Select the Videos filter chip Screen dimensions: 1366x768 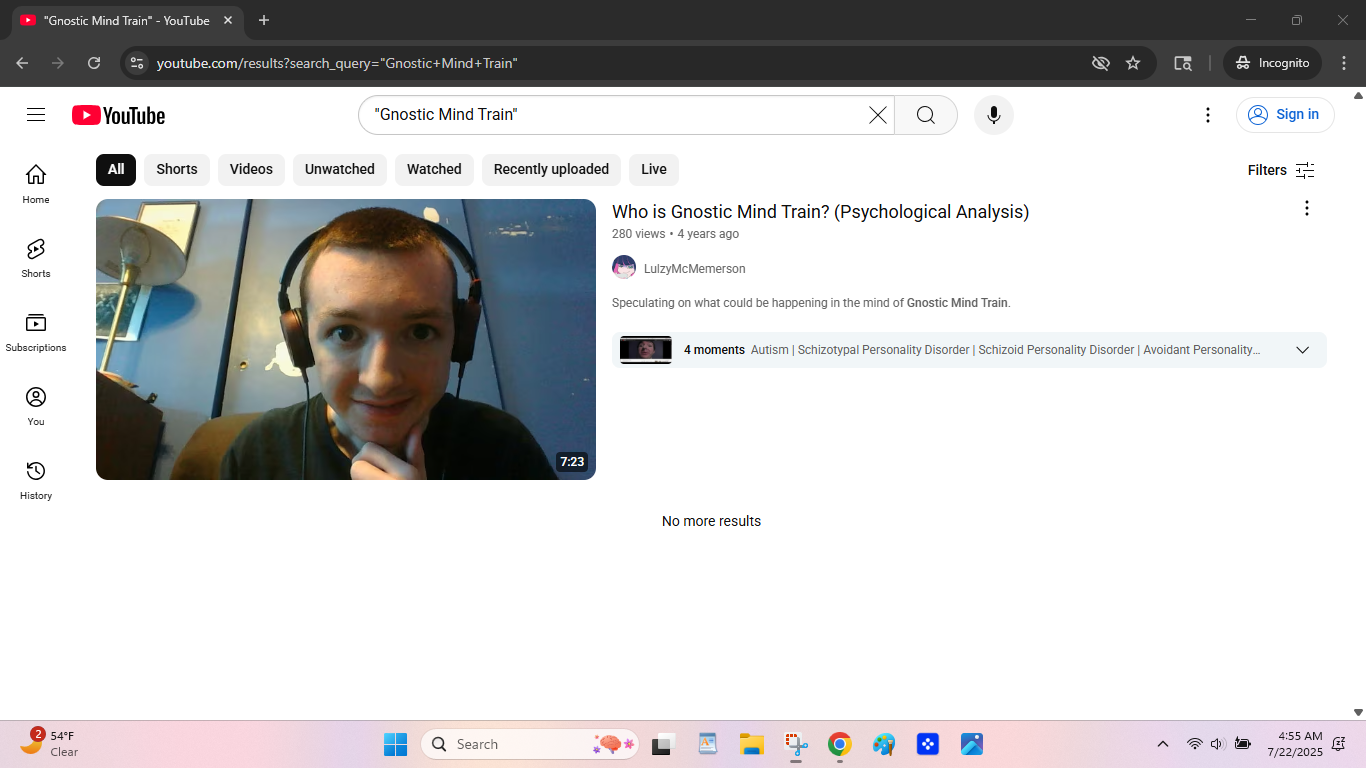[x=251, y=170]
